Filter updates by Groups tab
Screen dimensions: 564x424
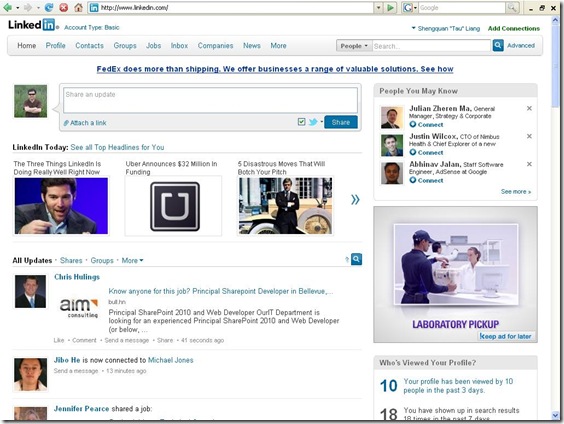[102, 260]
